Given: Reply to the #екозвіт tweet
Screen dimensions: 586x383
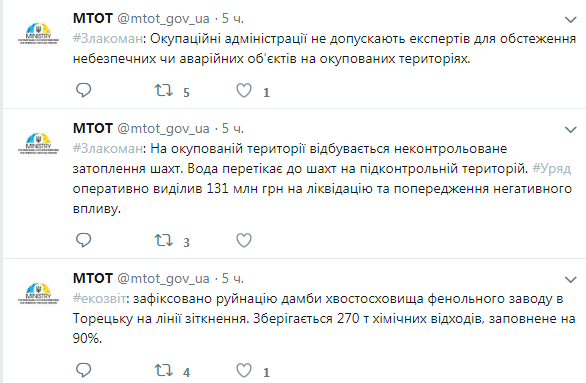Looking at the screenshot, I should click(x=83, y=370).
